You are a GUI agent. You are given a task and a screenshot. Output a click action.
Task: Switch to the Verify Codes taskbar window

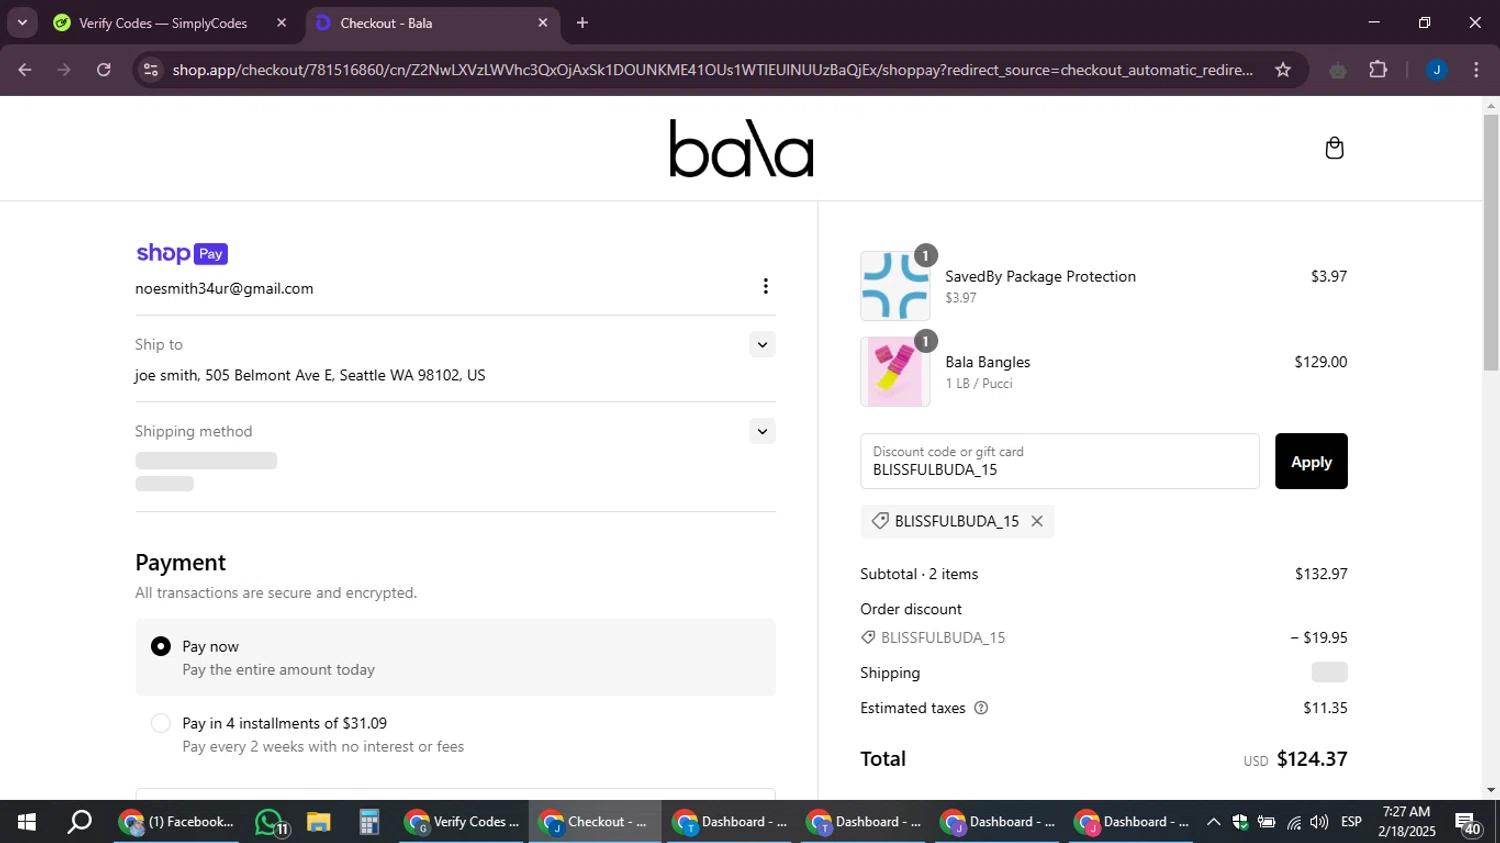[x=462, y=822]
